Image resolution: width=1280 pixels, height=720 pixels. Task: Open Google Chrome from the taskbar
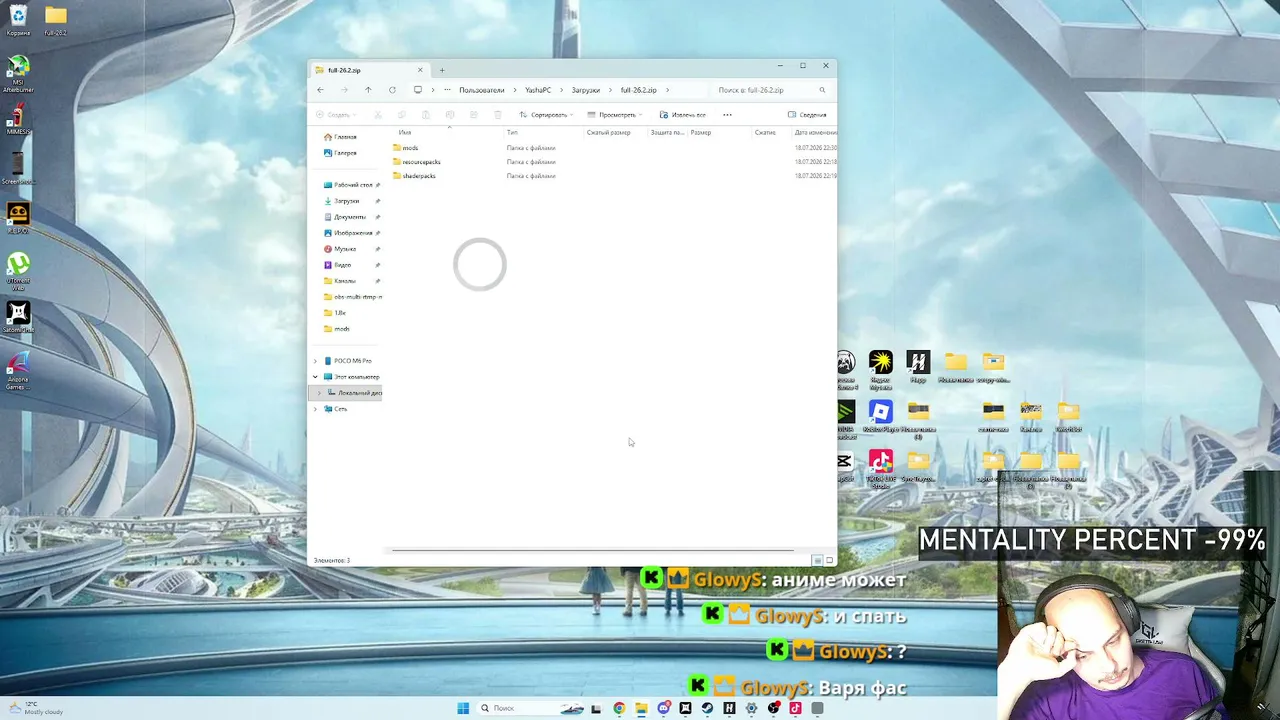(619, 708)
